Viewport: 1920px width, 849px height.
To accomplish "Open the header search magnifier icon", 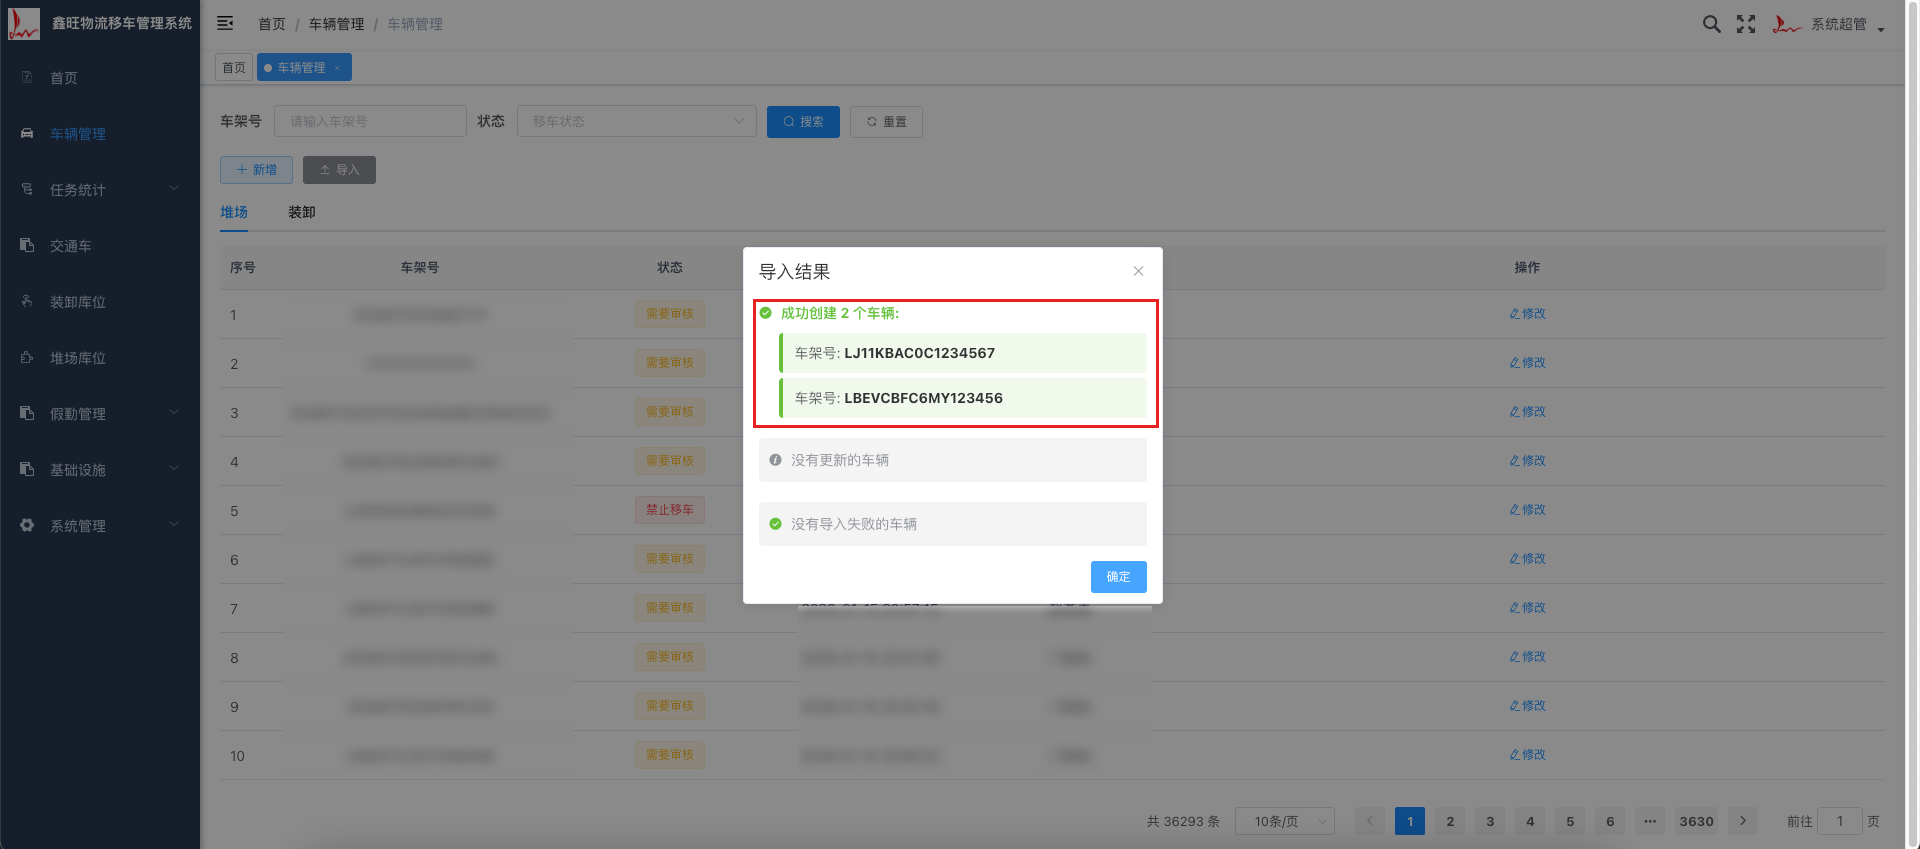I will pos(1712,24).
